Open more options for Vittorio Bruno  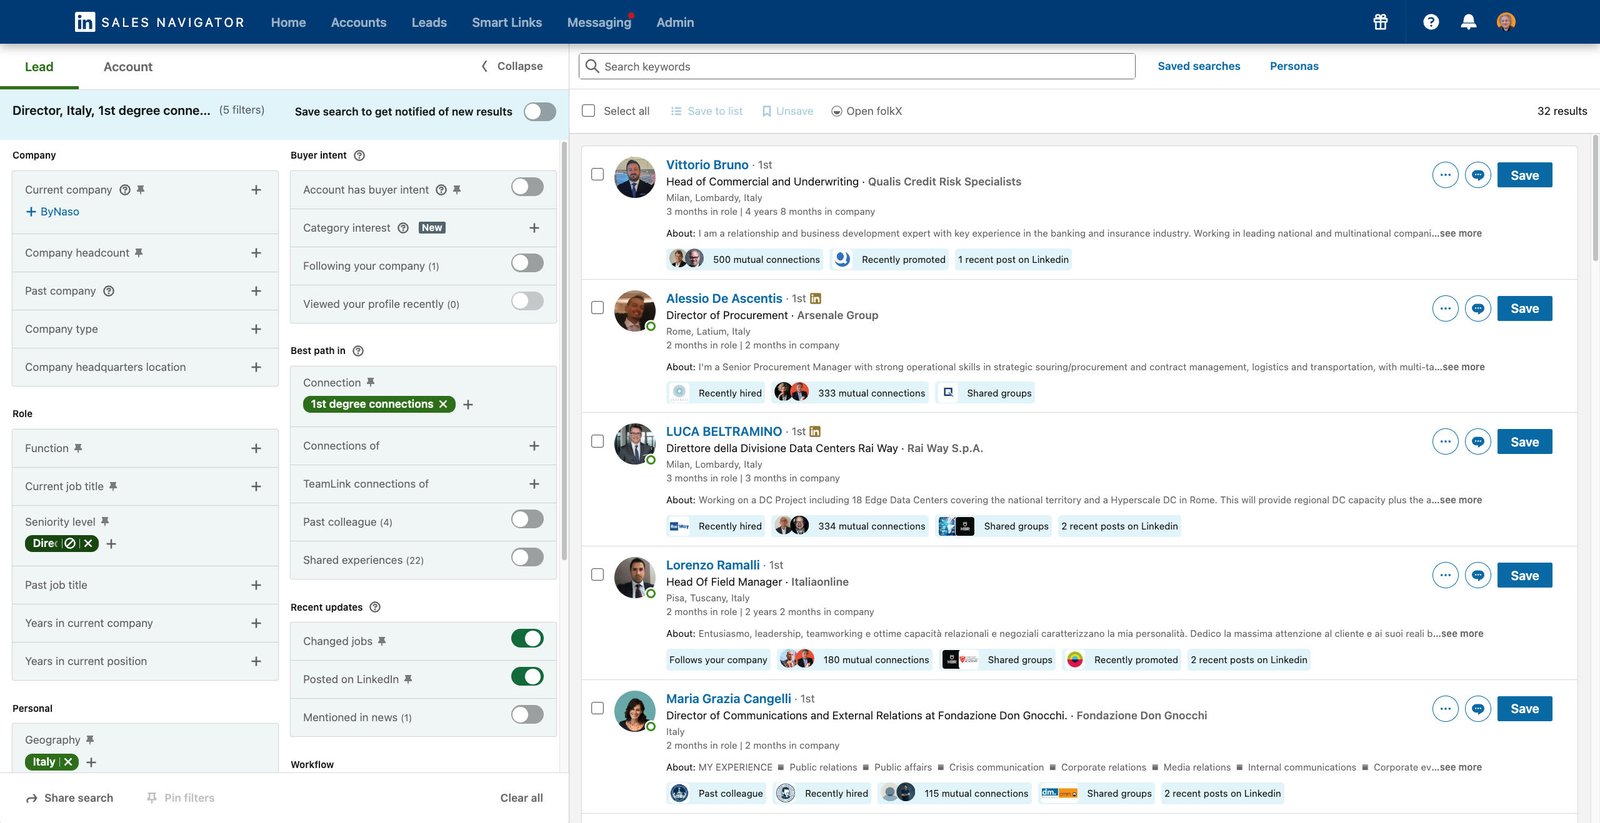(1445, 175)
